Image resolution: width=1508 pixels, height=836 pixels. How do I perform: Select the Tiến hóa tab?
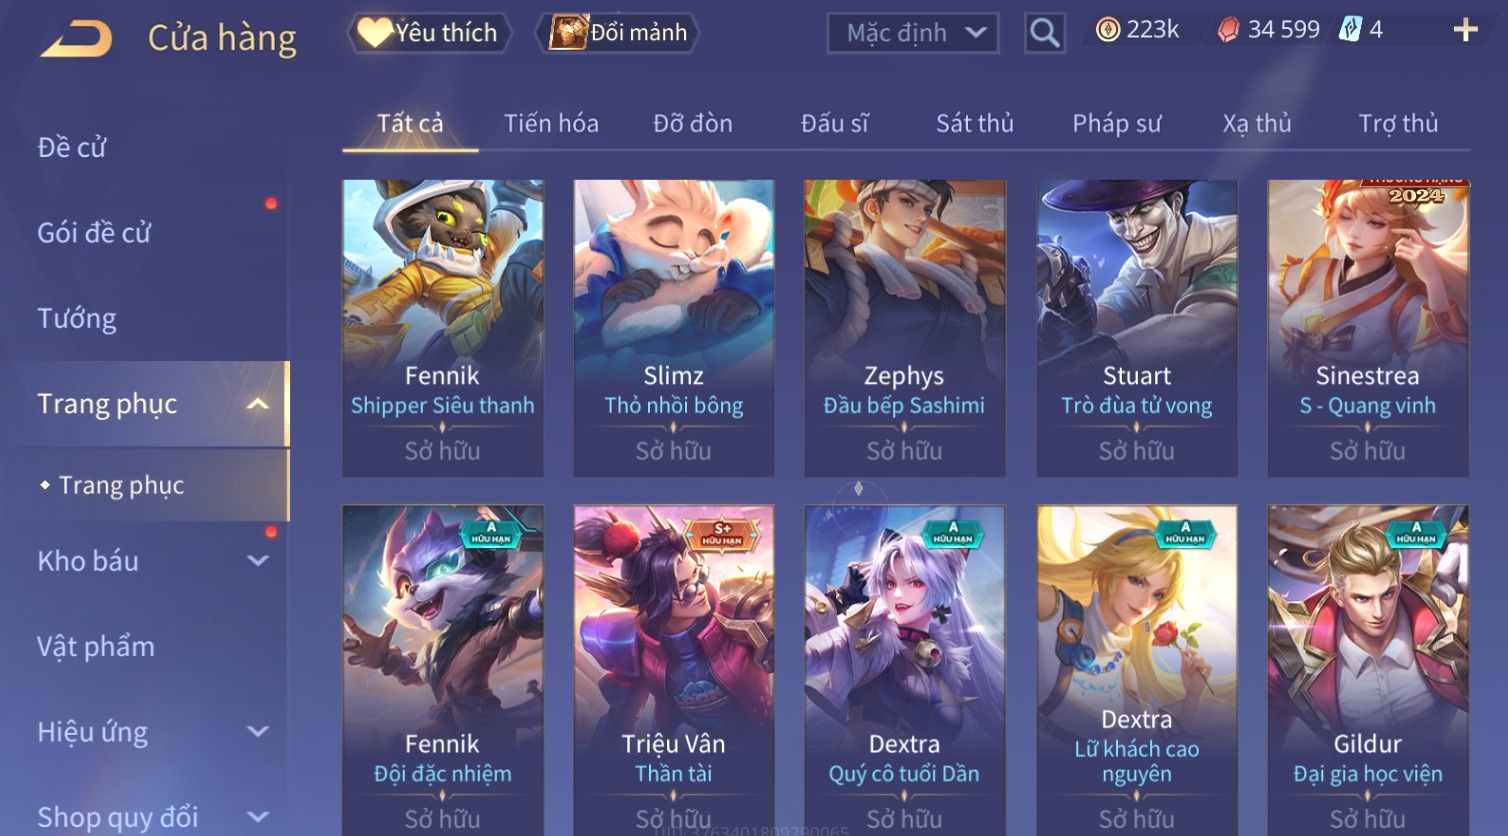coord(551,123)
